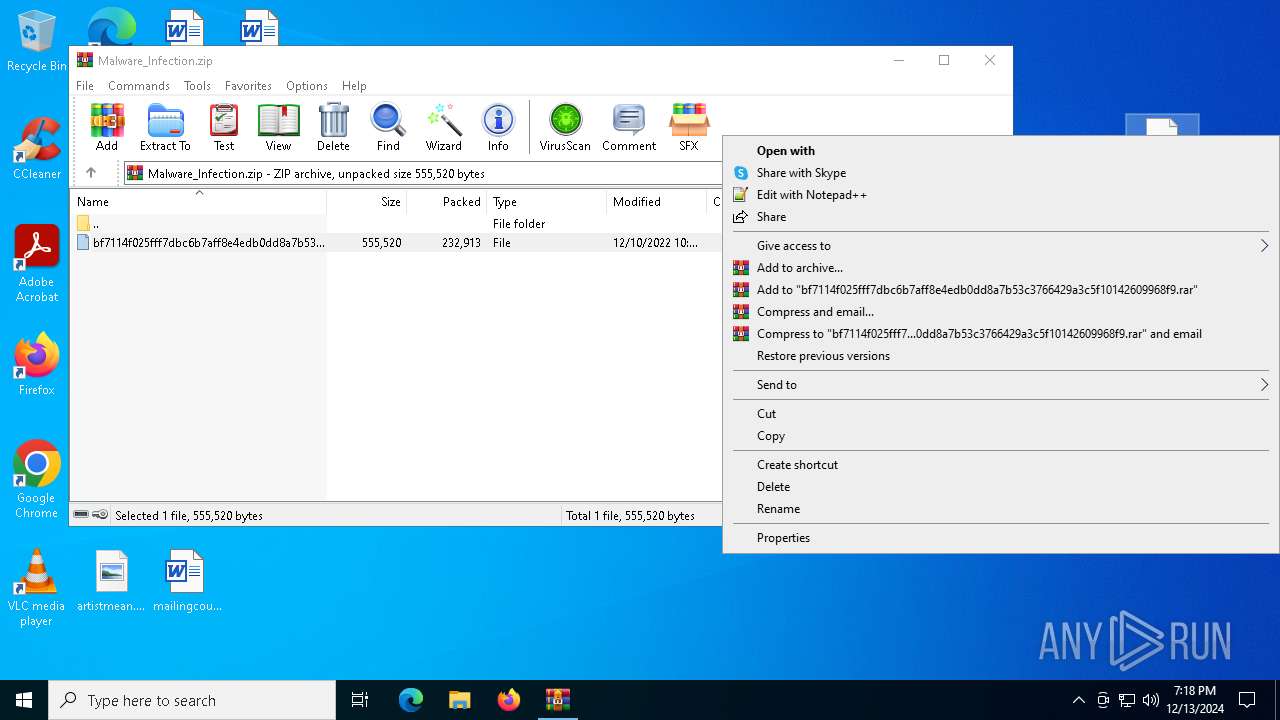Select the artistmean image file on desktop
Screen dimensions: 1280x720
point(111,581)
